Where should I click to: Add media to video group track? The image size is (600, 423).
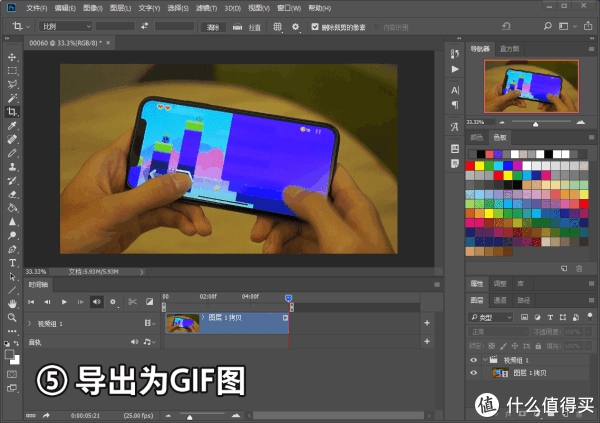(x=427, y=323)
